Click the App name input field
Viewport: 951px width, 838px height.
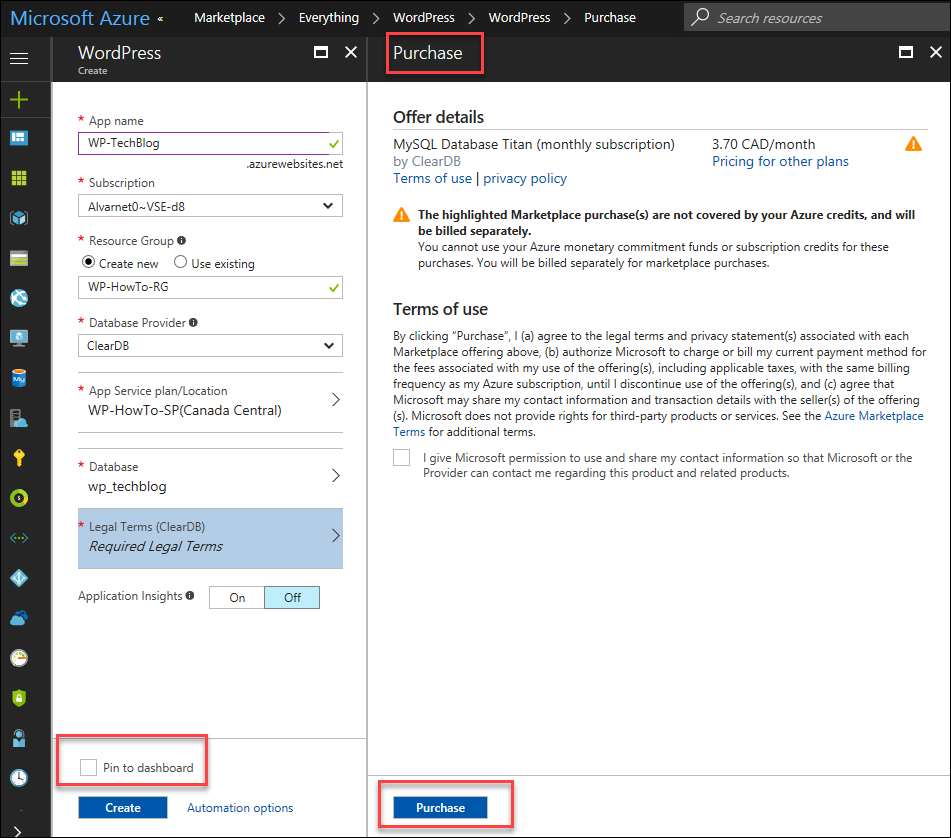(x=210, y=144)
